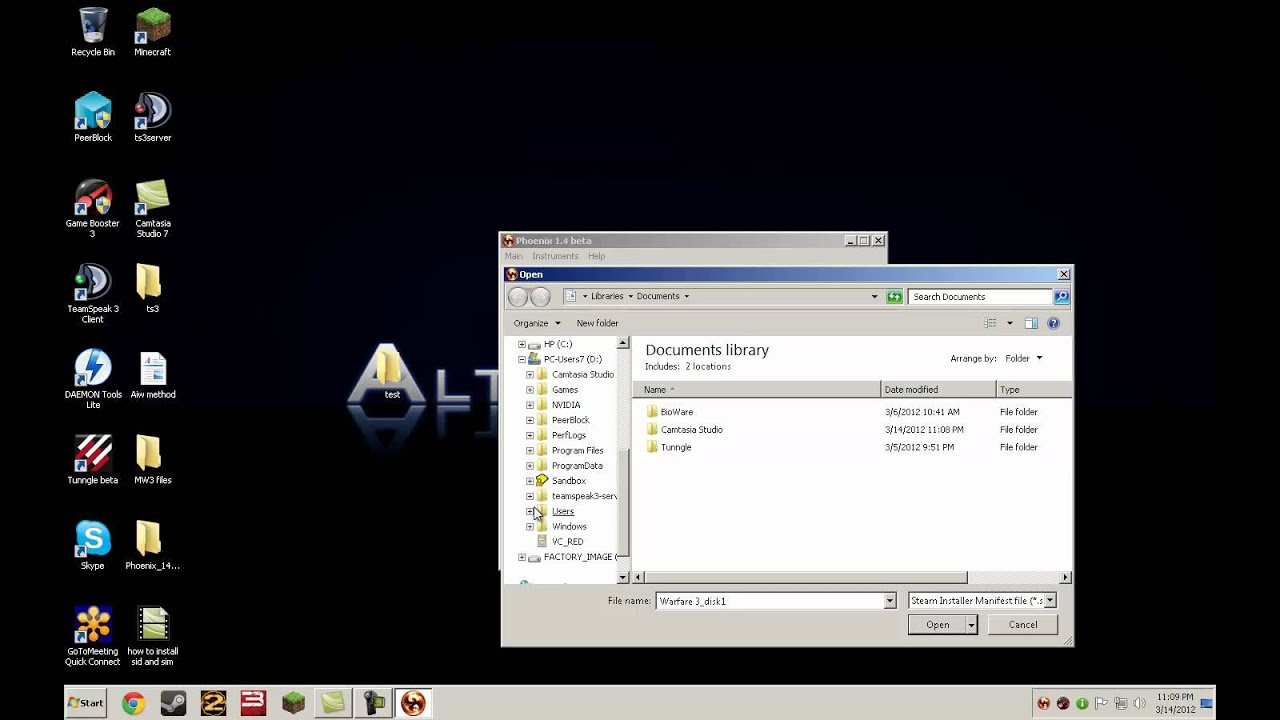Expand the FACTORY_IMAGE drive node
1280x720 pixels.
coord(521,557)
